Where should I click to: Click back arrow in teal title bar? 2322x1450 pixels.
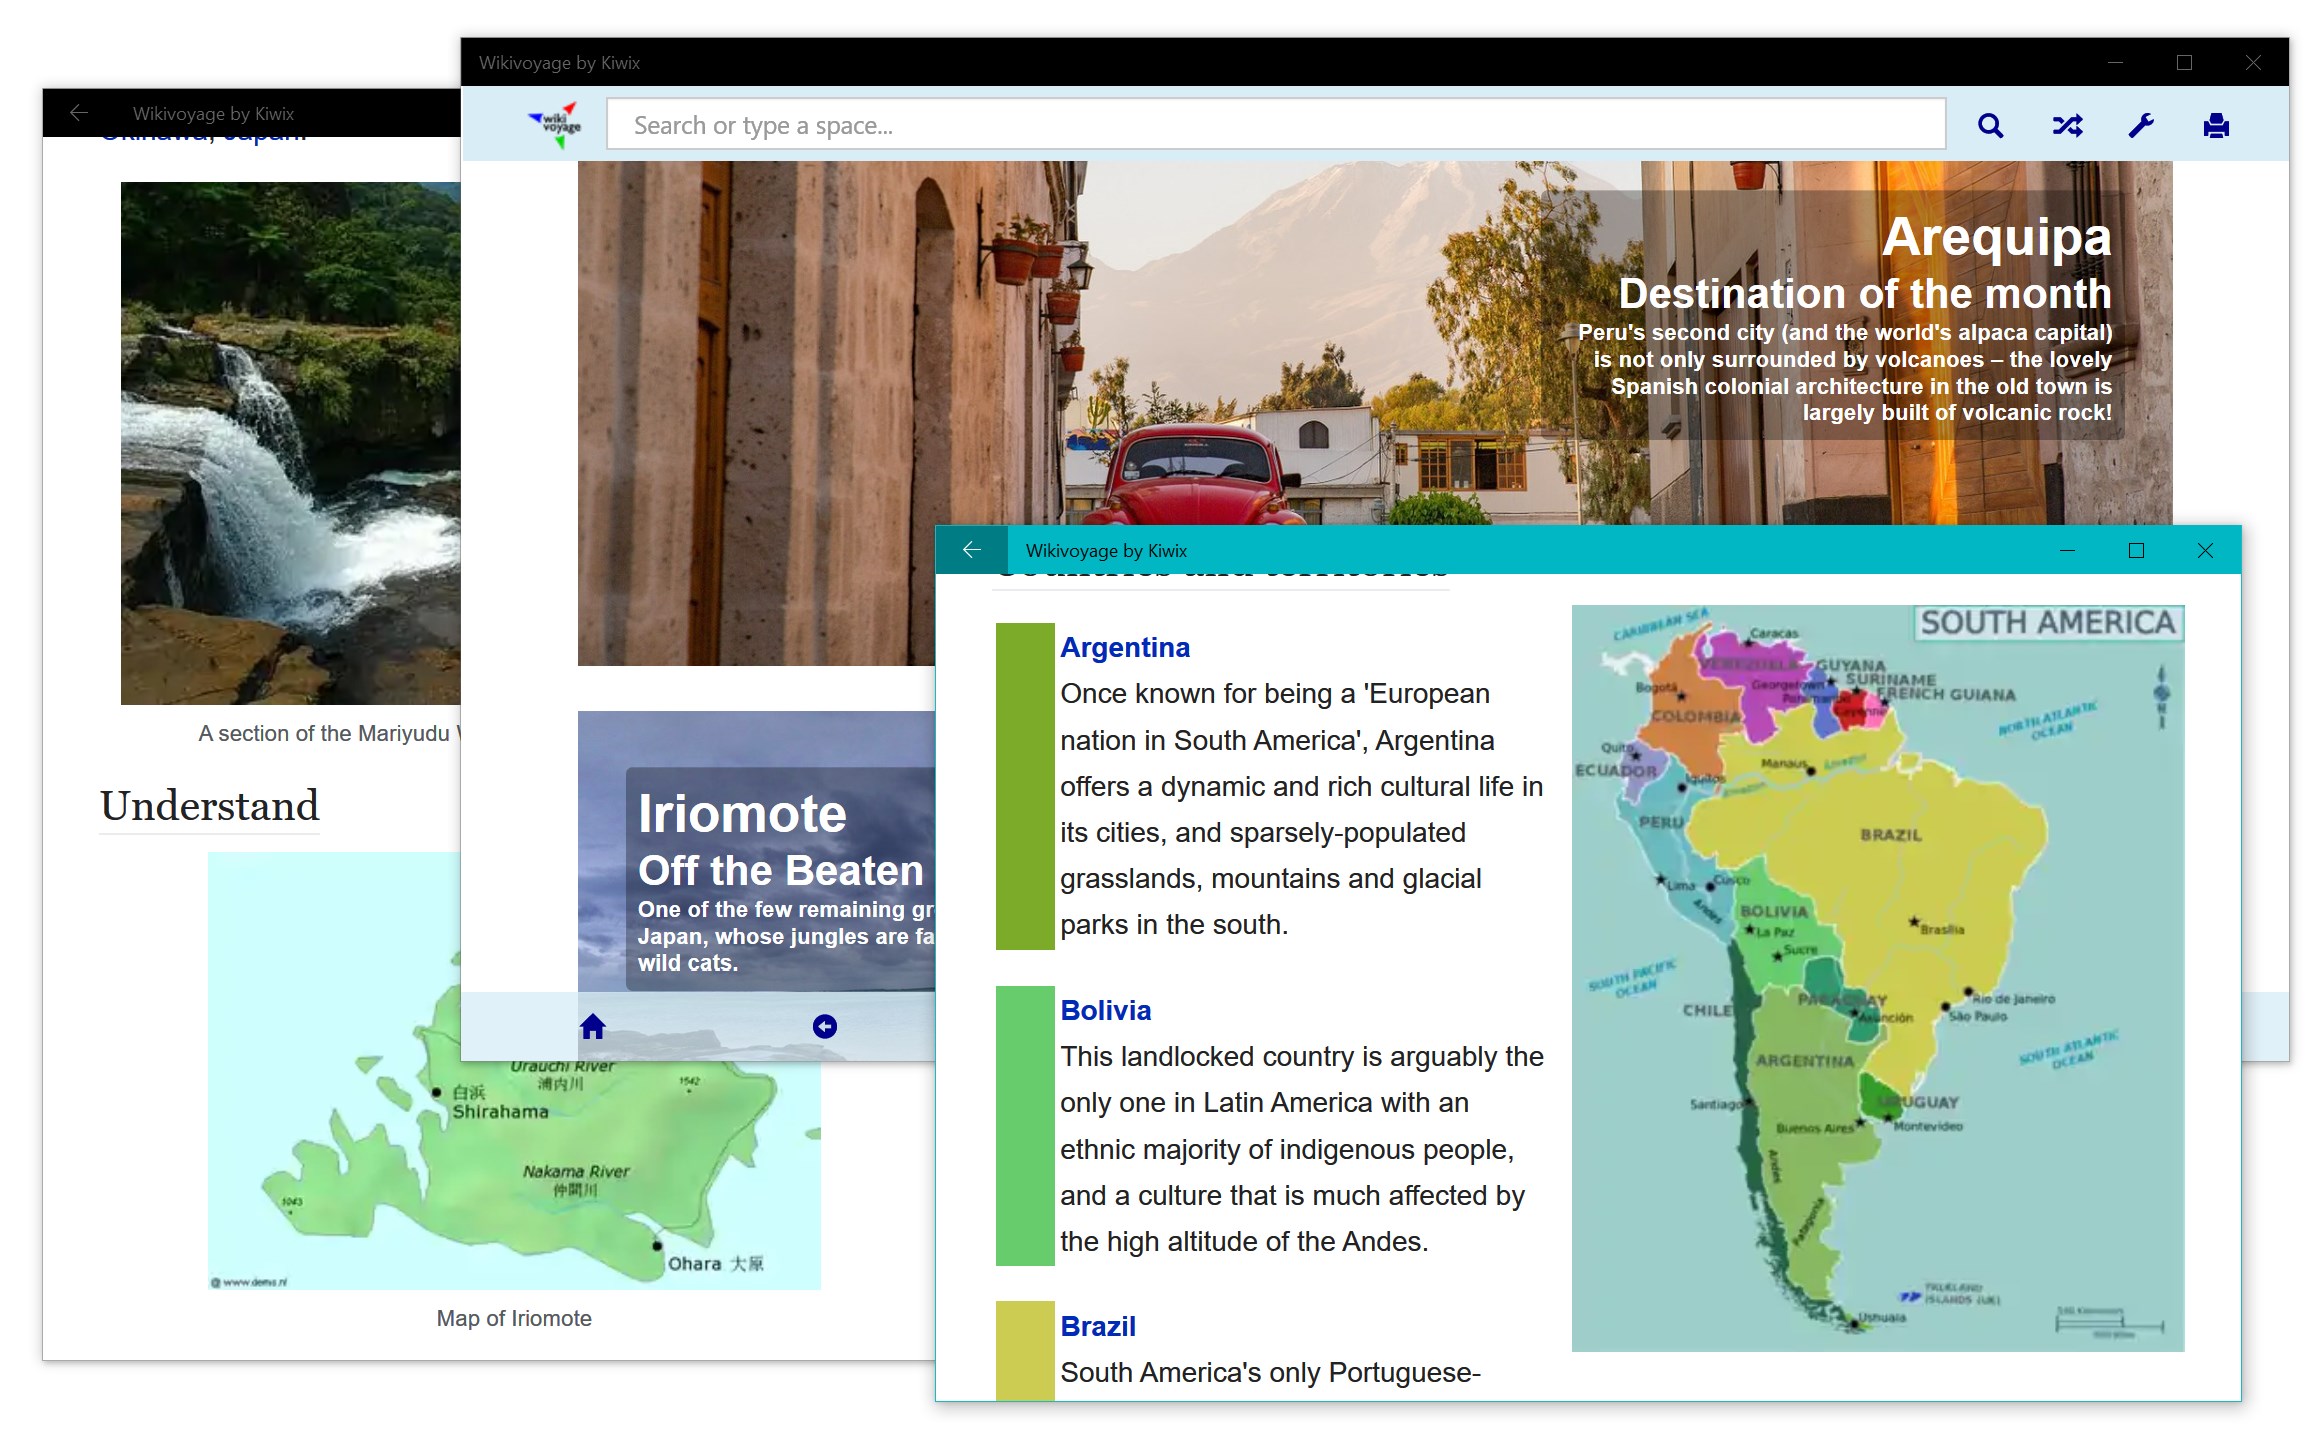coord(971,550)
